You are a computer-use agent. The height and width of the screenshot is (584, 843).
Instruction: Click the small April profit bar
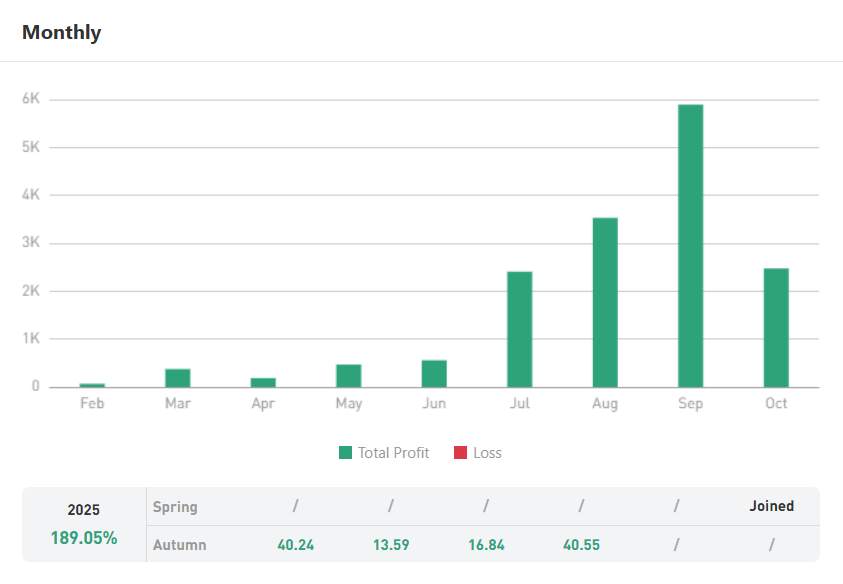point(263,382)
